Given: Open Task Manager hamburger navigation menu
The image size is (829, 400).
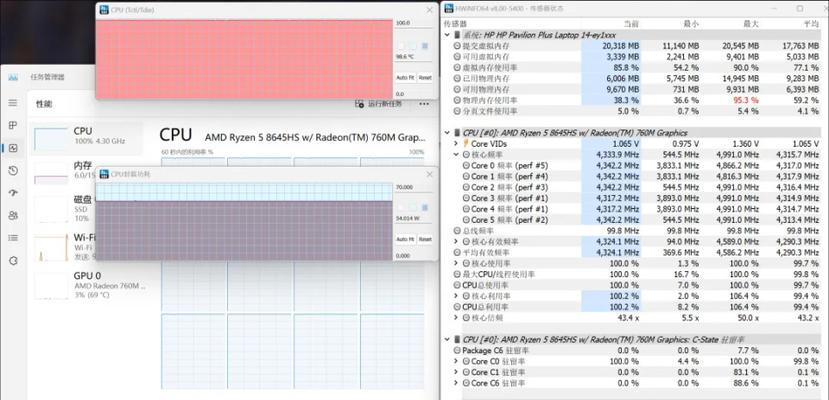Looking at the screenshot, I should [x=13, y=103].
